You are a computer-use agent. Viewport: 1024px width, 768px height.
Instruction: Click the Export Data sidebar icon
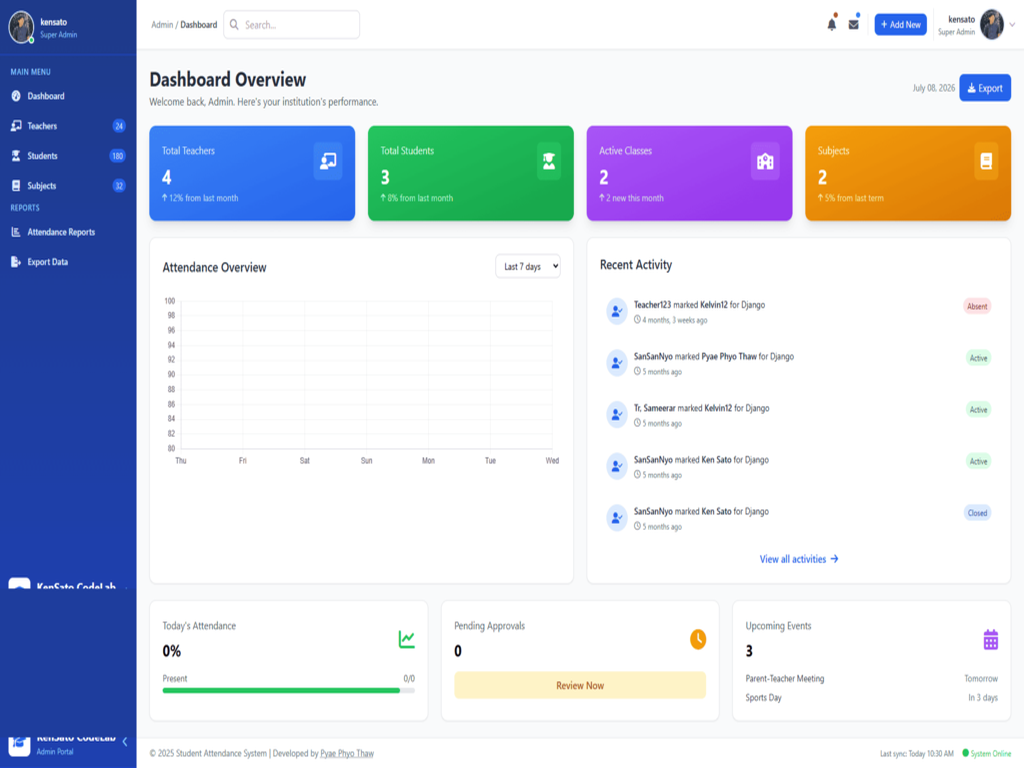16,262
